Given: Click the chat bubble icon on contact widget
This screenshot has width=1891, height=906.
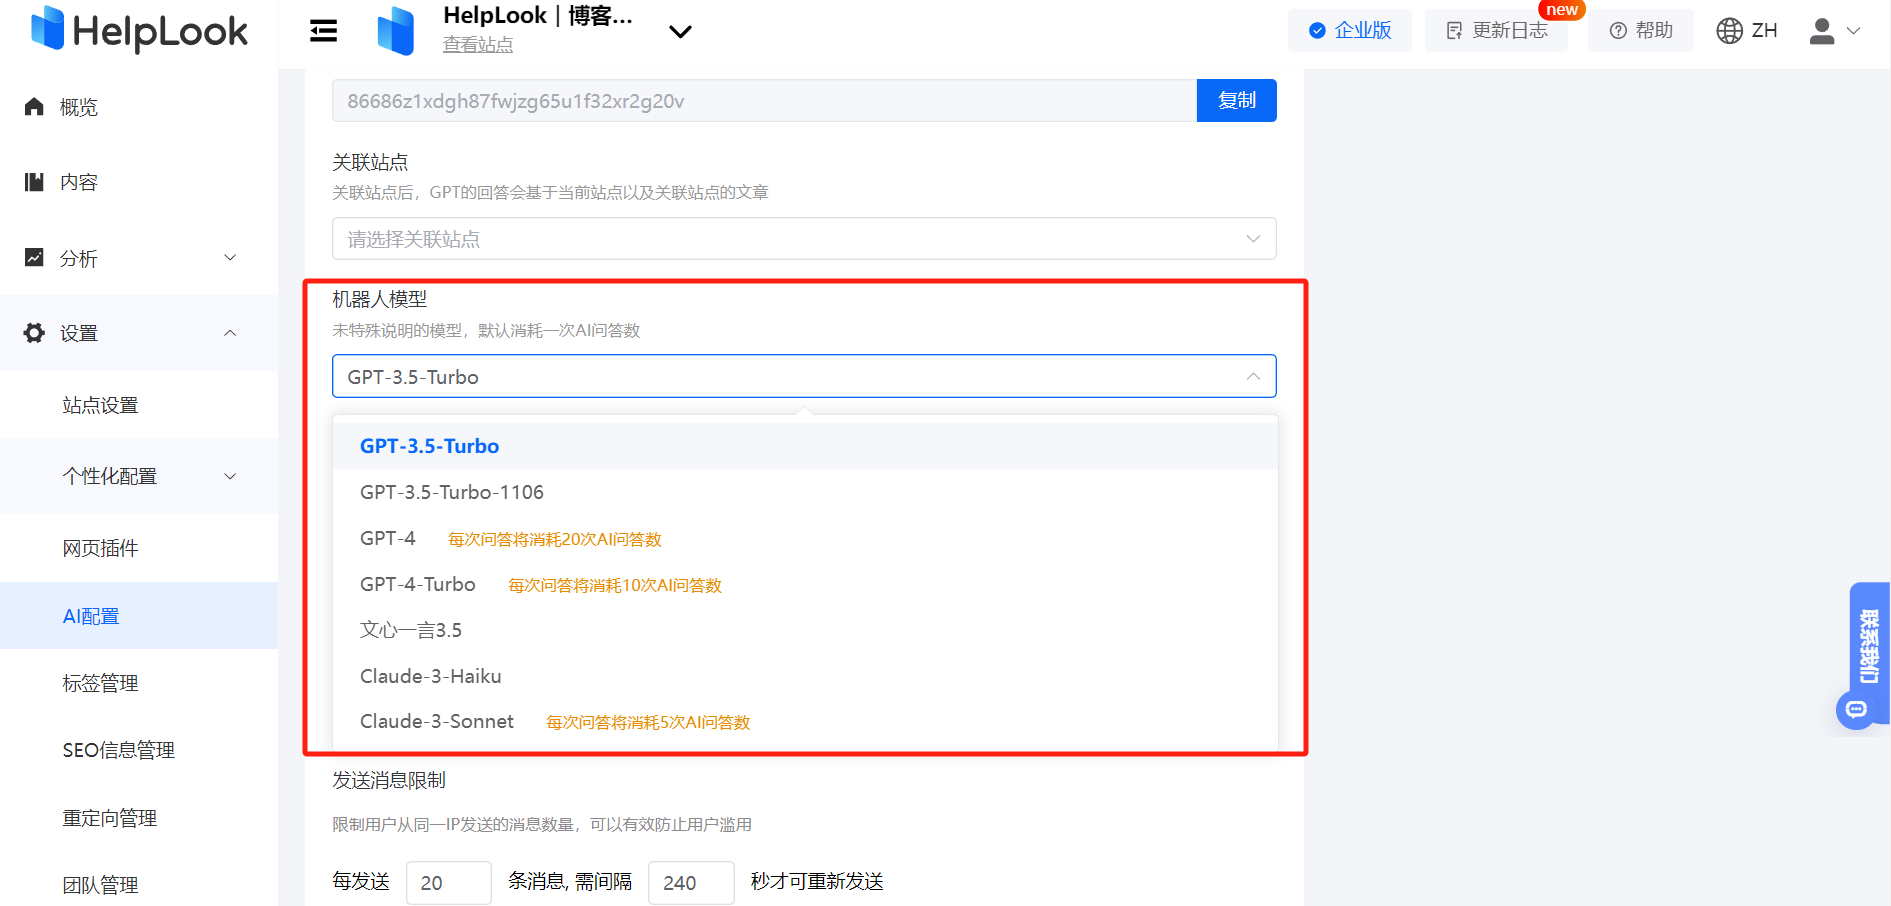Looking at the screenshot, I should [1857, 710].
